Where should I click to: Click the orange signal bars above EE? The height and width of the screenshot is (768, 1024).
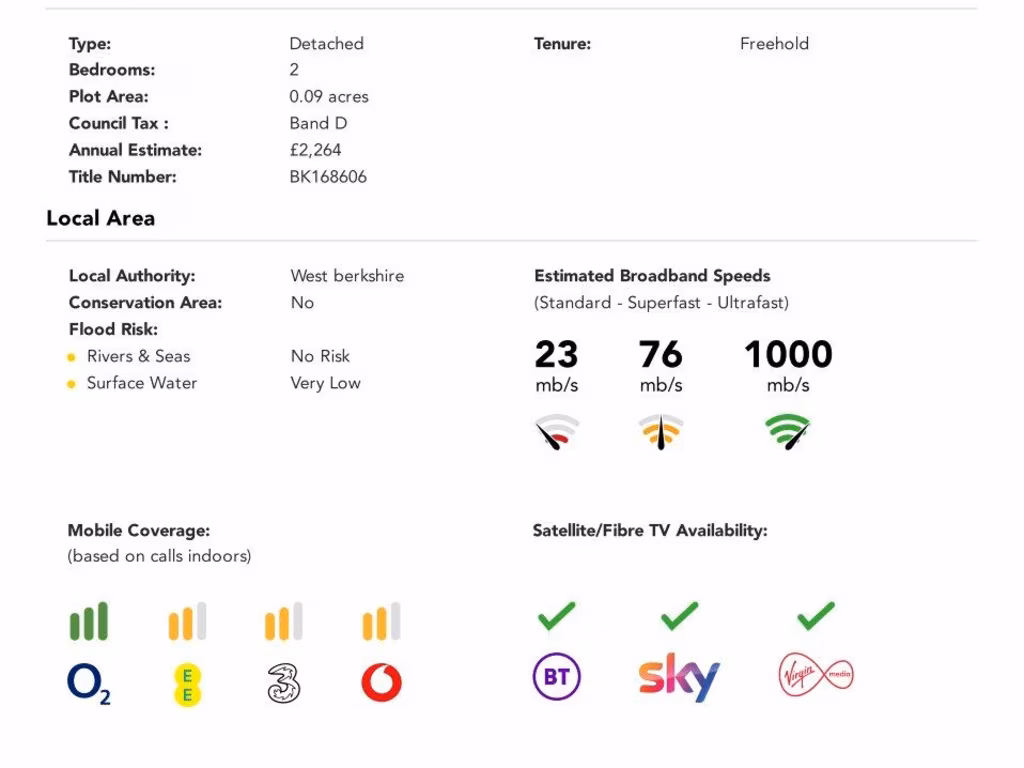point(186,621)
